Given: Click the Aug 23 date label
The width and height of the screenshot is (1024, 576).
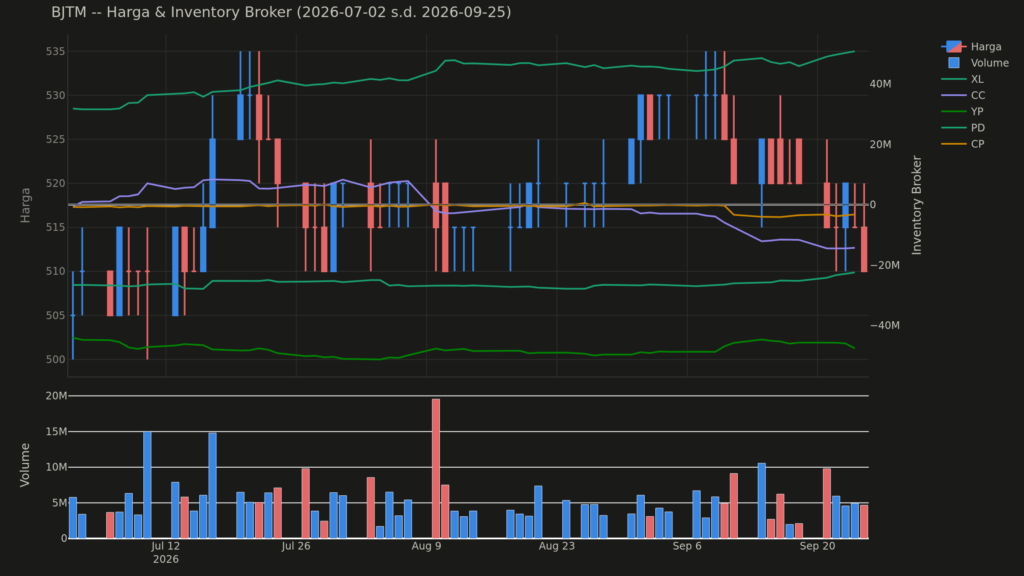Looking at the screenshot, I should pyautogui.click(x=556, y=546).
